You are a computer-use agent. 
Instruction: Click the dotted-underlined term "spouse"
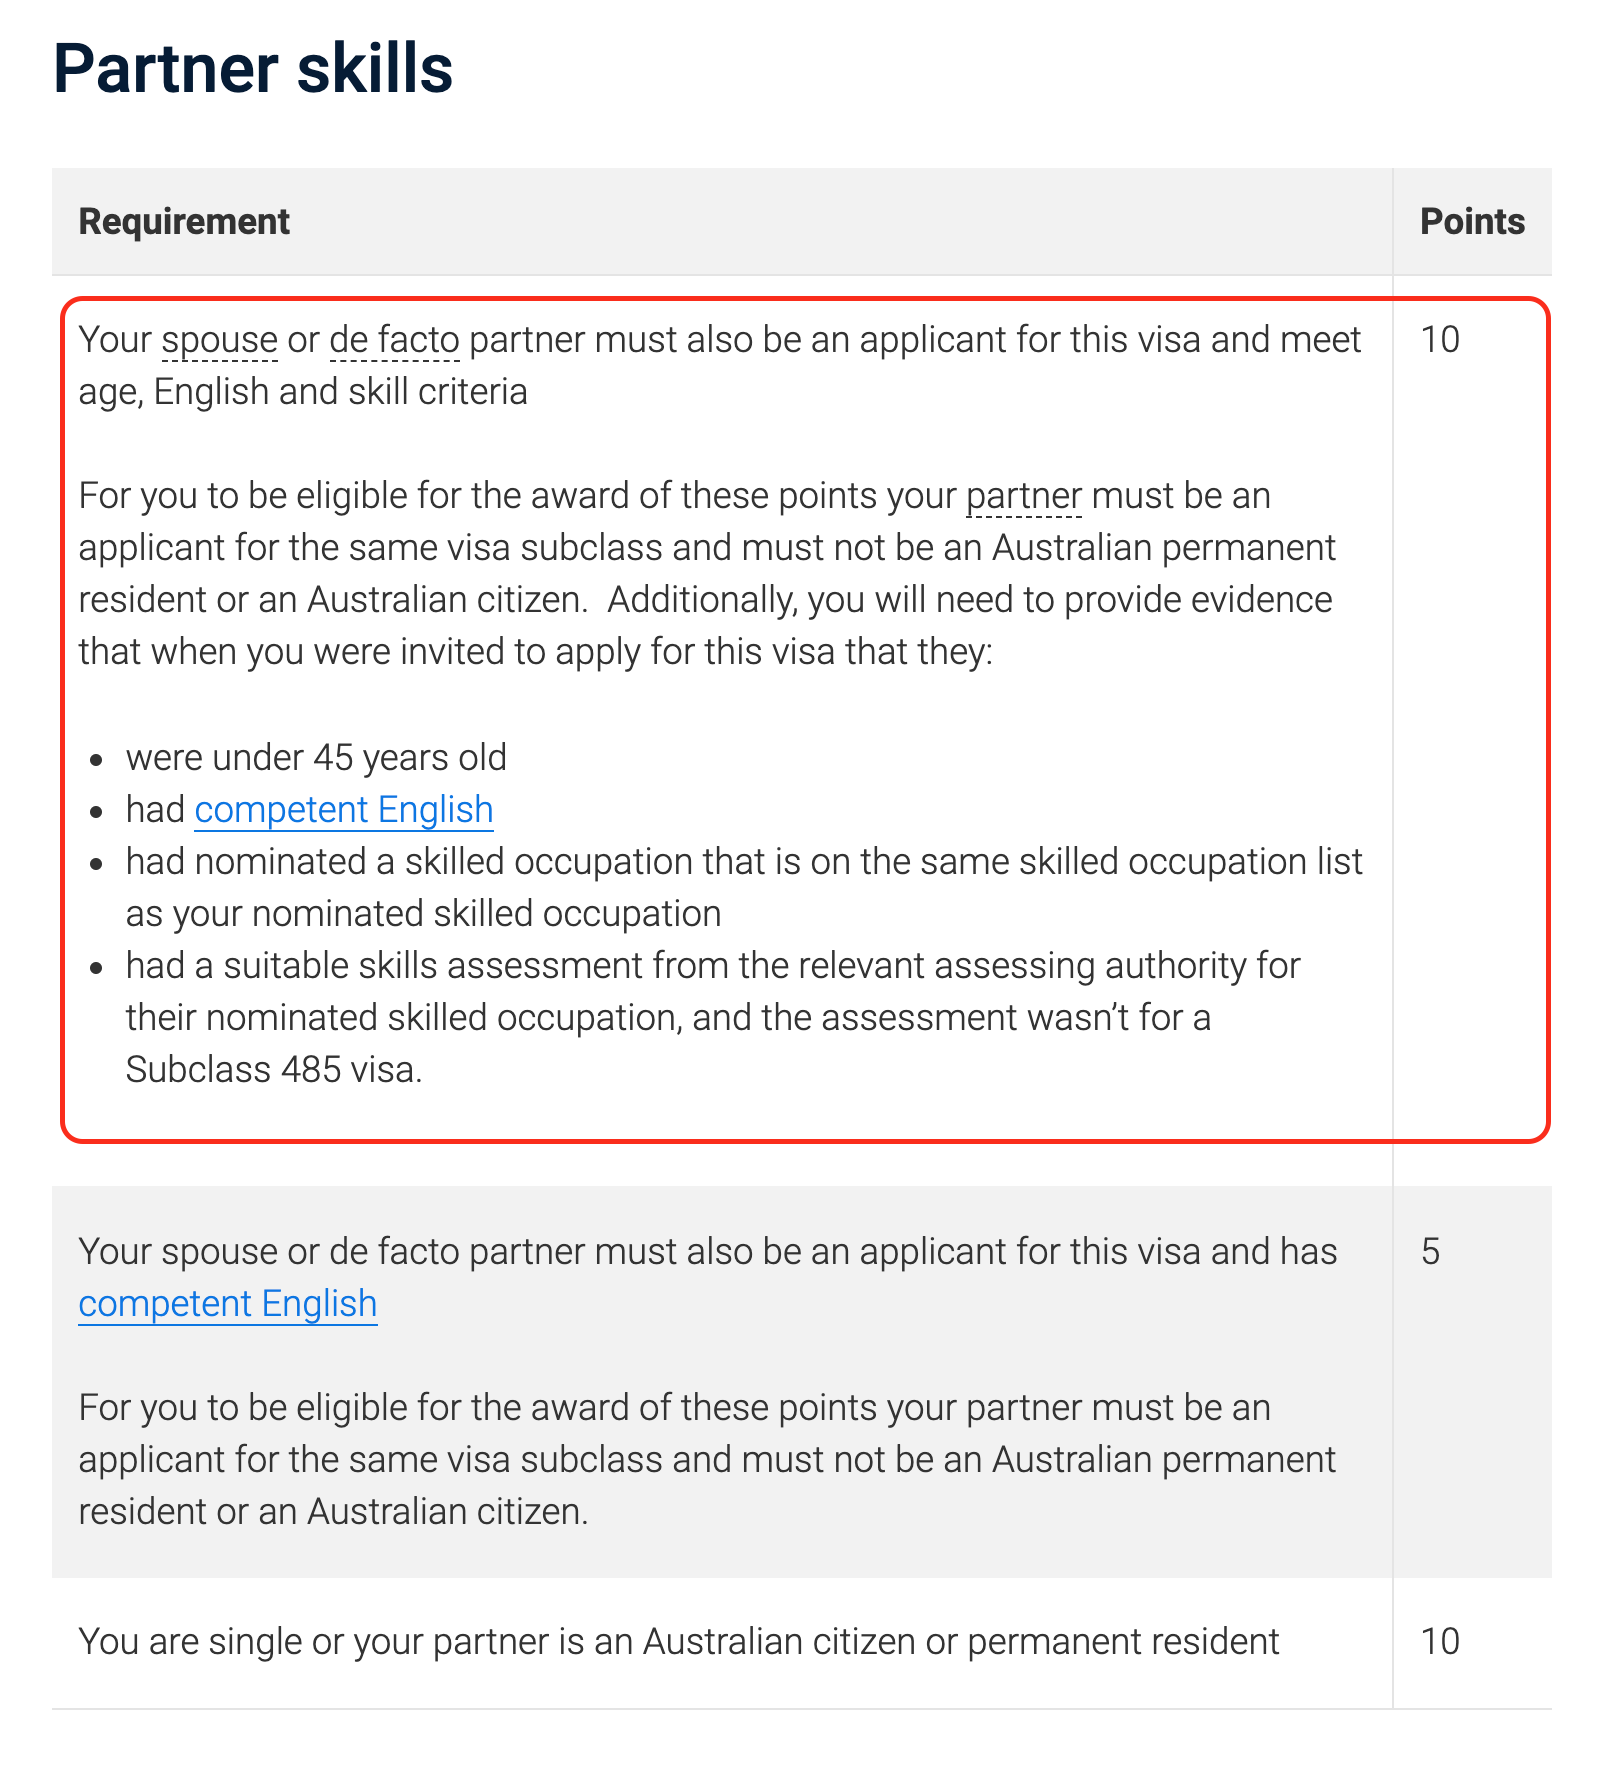click(219, 340)
